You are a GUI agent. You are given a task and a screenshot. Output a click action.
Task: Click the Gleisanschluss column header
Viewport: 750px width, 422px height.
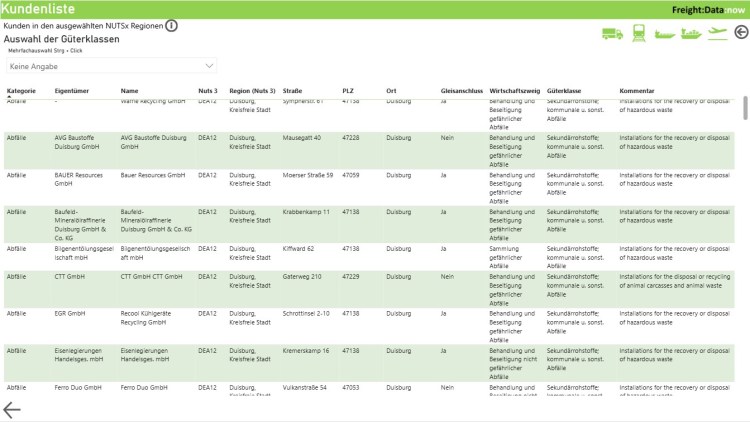point(460,91)
